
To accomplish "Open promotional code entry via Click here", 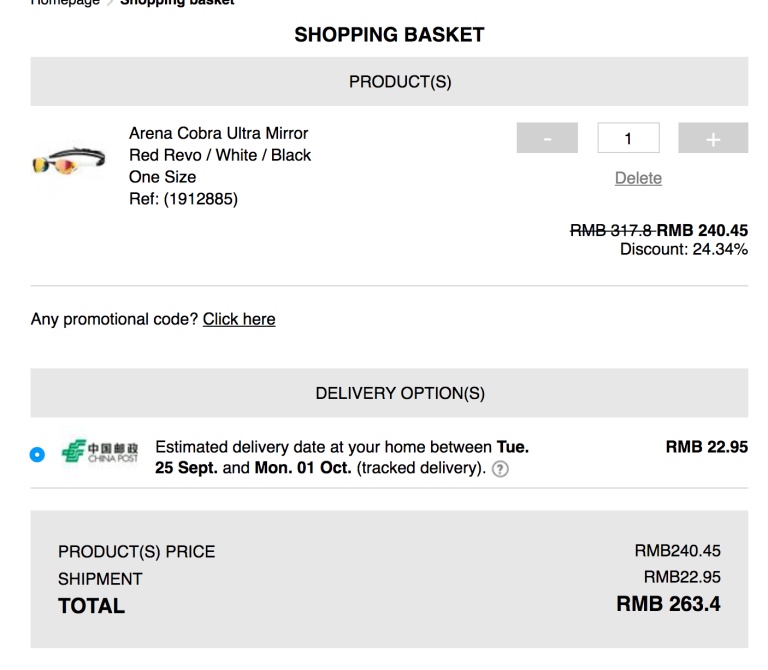I will [239, 319].
